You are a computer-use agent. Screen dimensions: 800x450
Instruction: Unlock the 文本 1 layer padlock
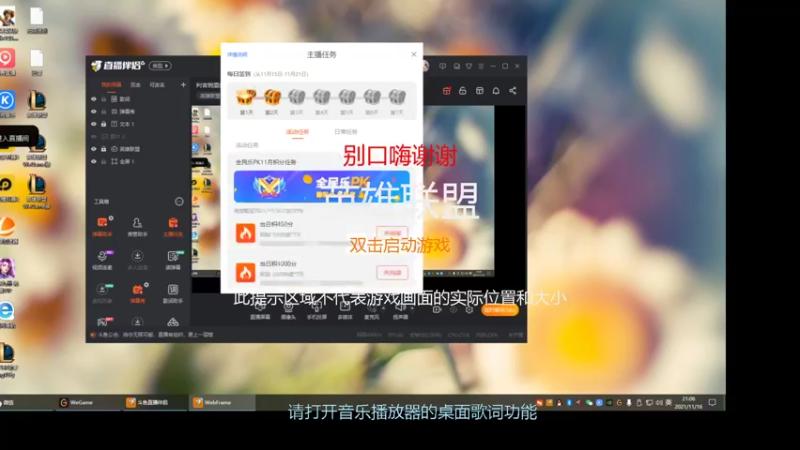coord(104,124)
